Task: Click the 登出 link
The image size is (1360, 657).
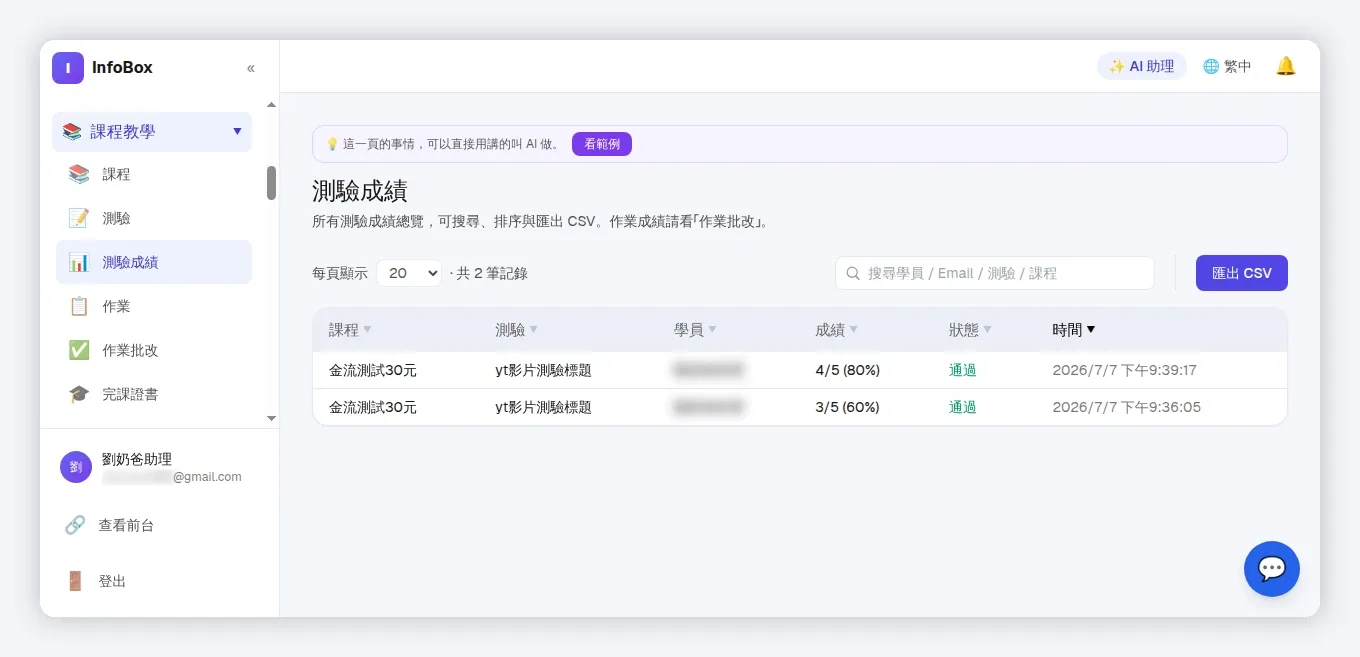Action: point(112,581)
